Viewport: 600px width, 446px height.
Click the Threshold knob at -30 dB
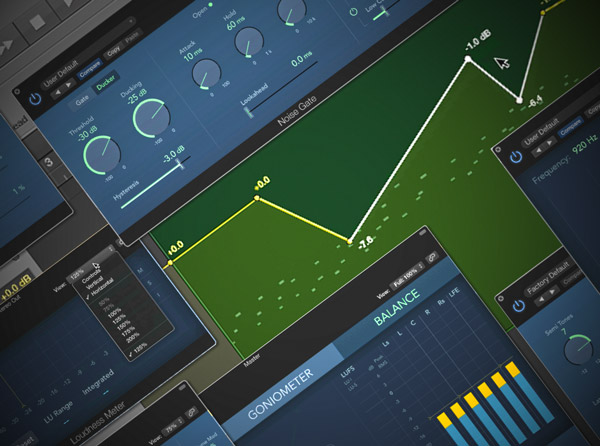(x=102, y=155)
